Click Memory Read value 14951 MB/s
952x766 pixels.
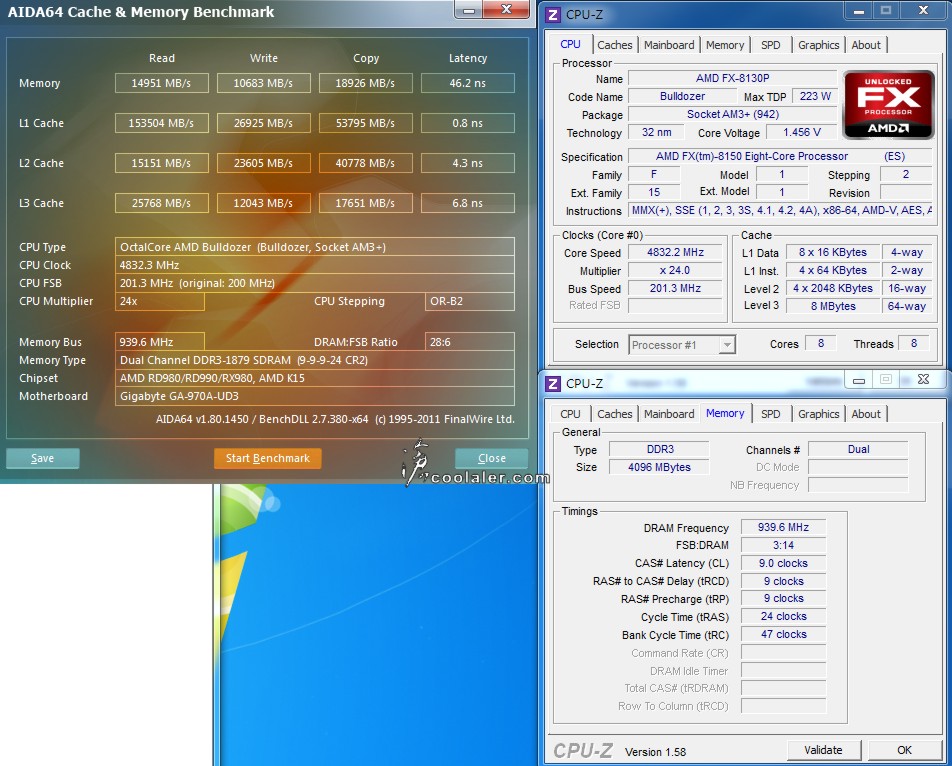162,83
